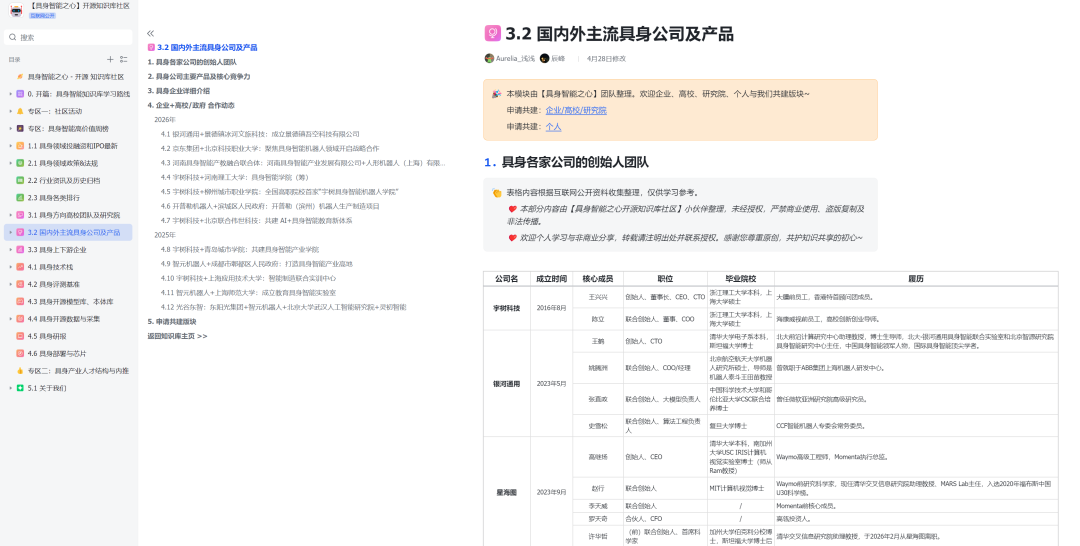This screenshot has height=546, width=1080.
Task: Select the 3.2 国内外主流具身公司及产品 sidebar item
Action: [70, 232]
